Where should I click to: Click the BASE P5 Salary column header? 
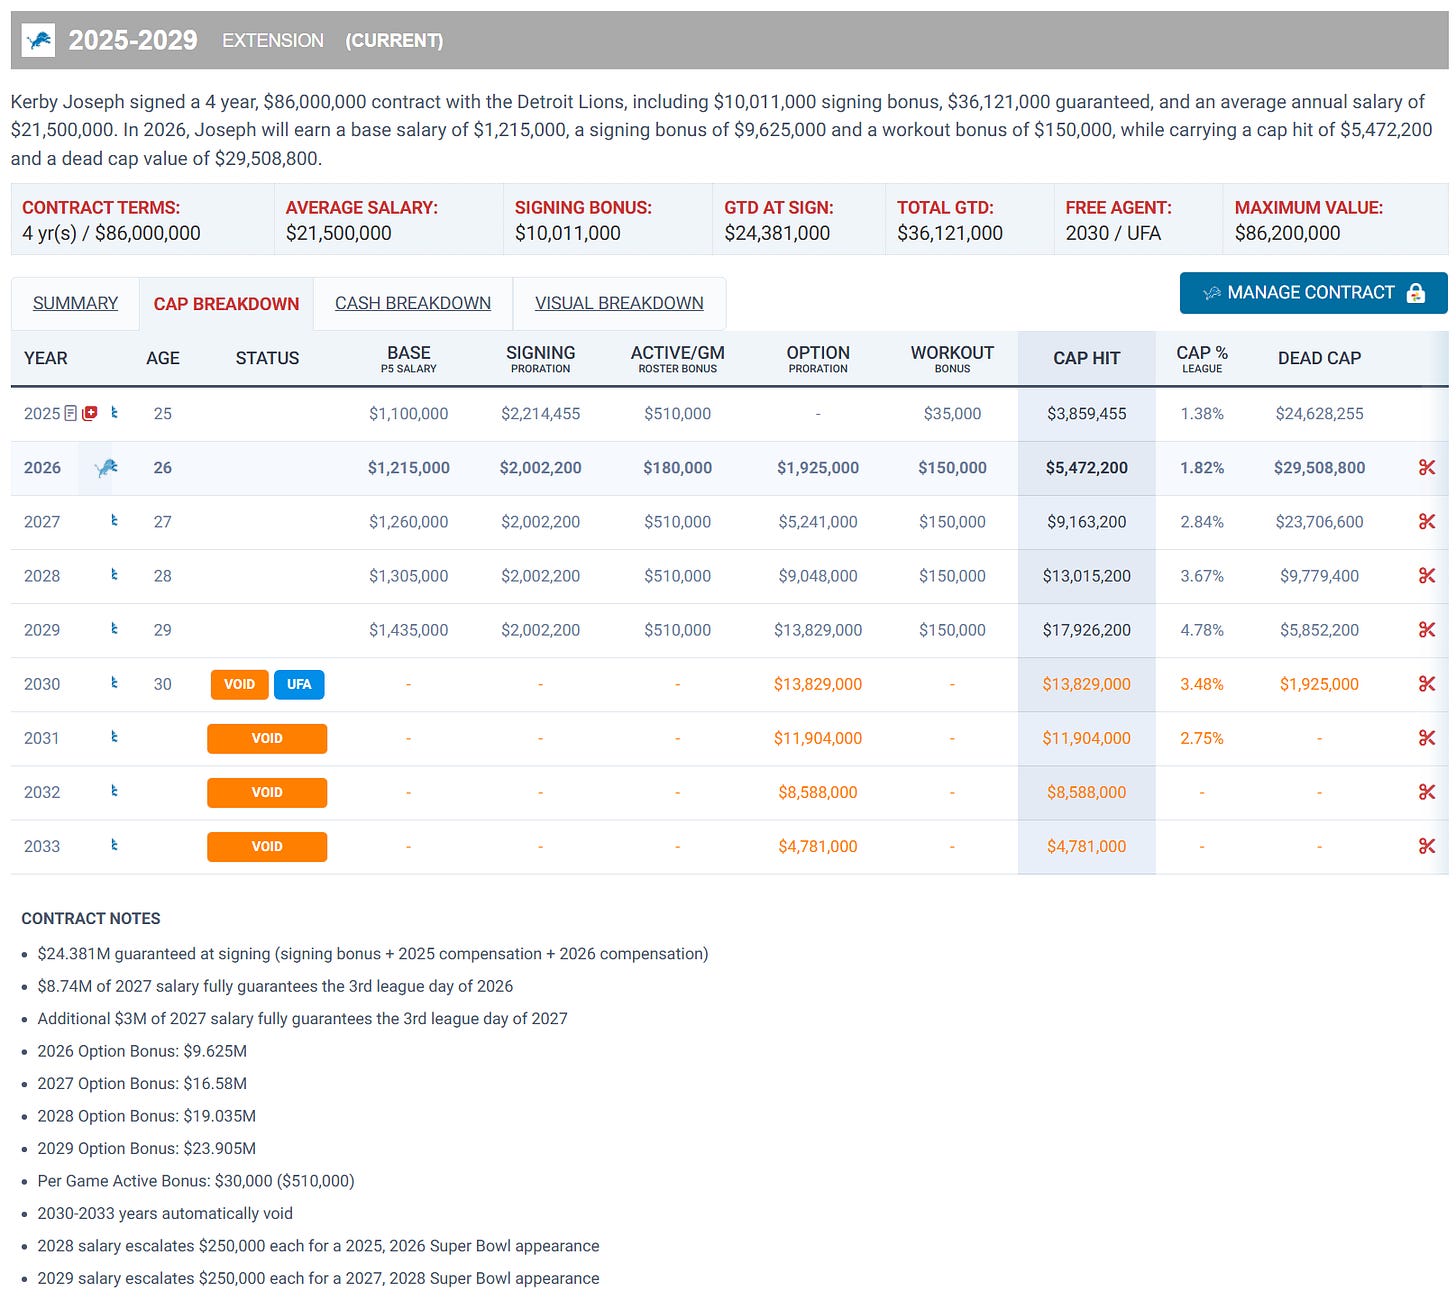pyautogui.click(x=409, y=359)
